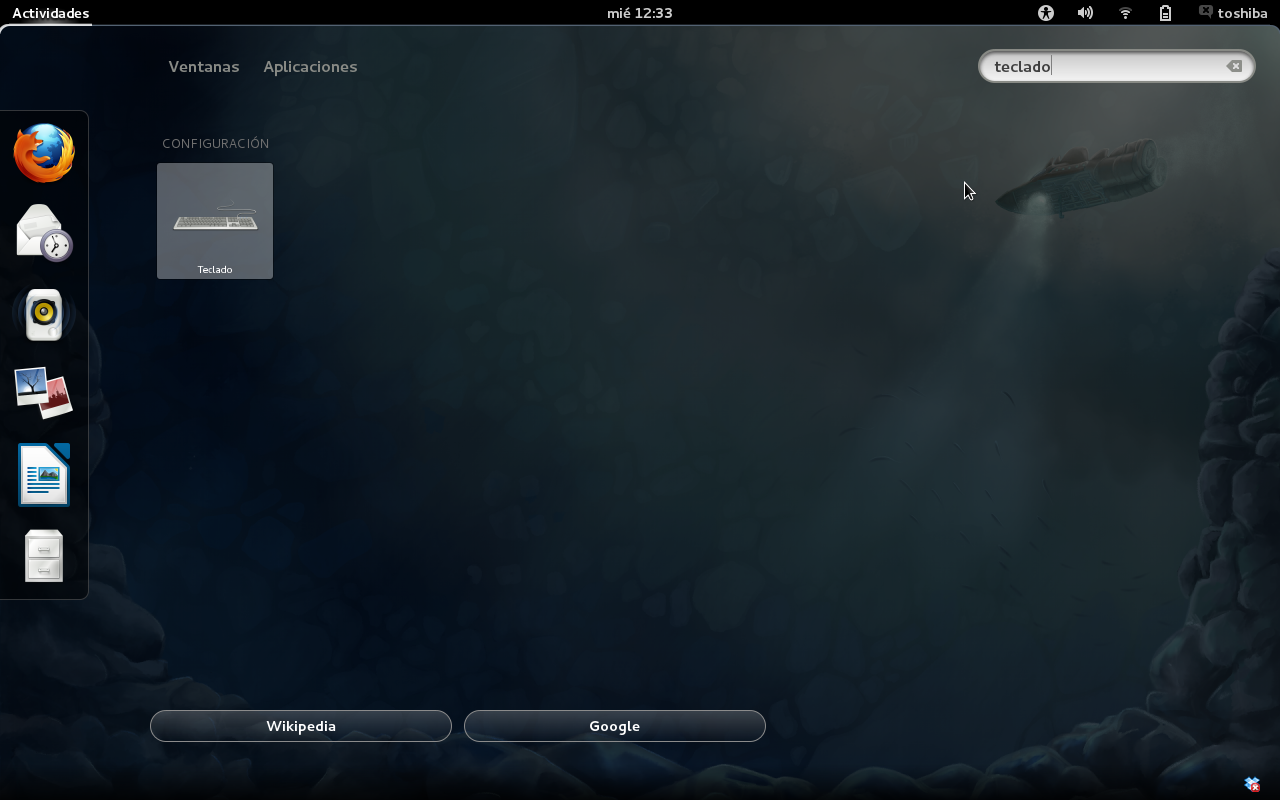This screenshot has width=1280, height=800.
Task: Switch to the Ventanas tab
Action: coord(203,66)
